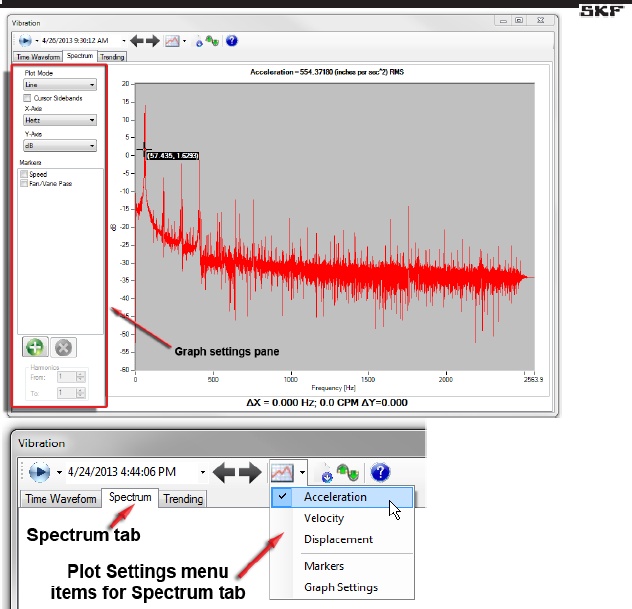The image size is (632, 609).
Task: Choose Graph Settings in the Plot Settings menu
Action: (x=339, y=587)
